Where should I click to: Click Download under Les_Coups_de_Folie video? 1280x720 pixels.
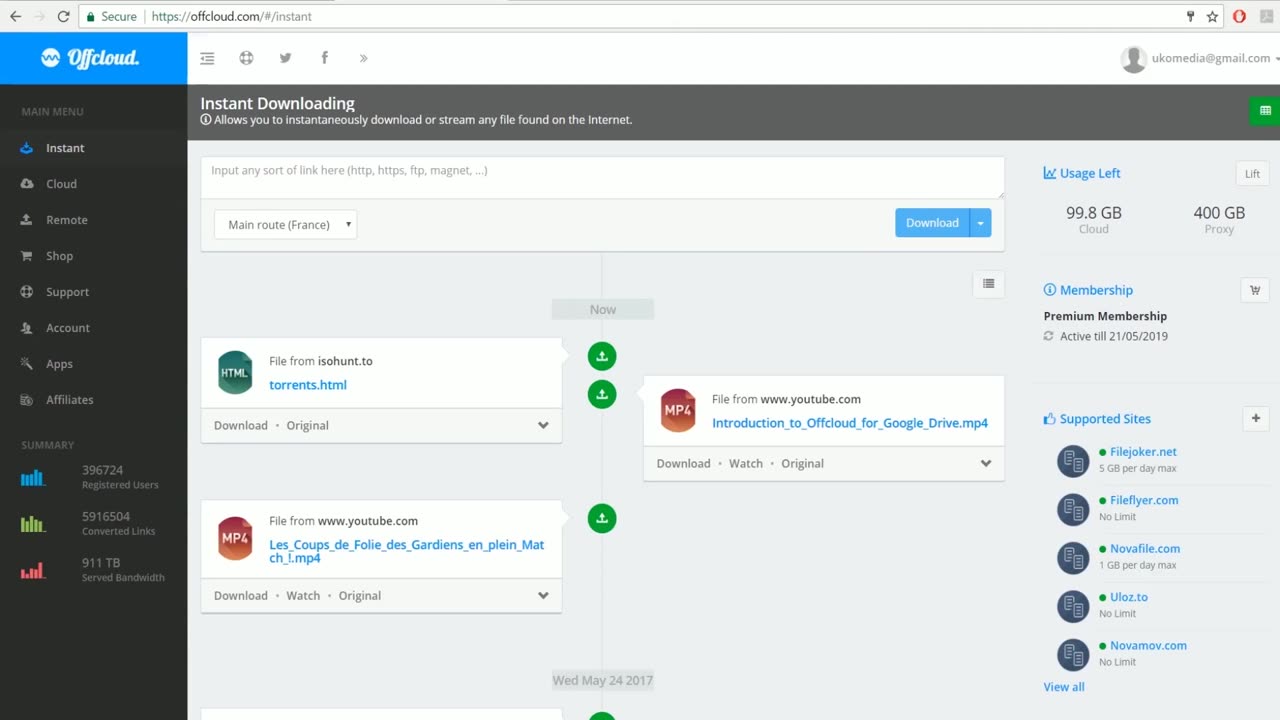[x=241, y=595]
